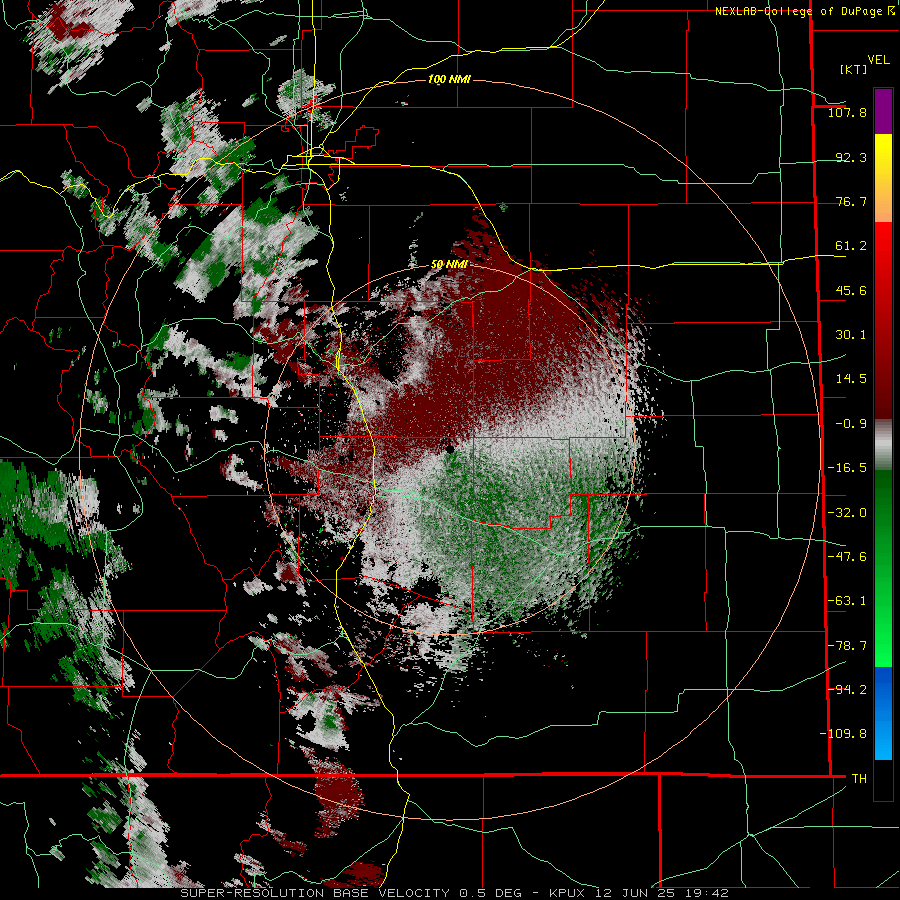Click the [KT] units label

tap(854, 69)
